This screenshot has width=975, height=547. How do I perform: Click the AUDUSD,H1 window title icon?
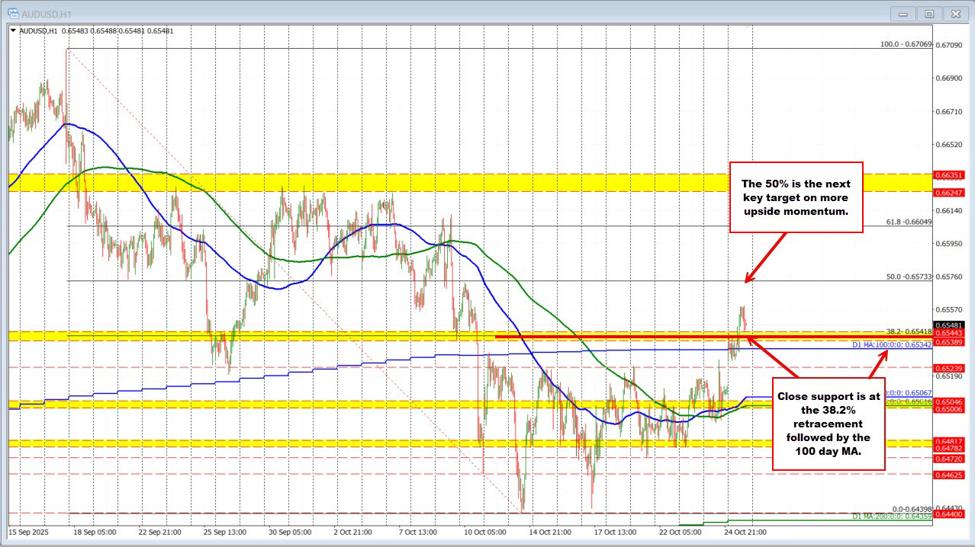[x=13, y=13]
